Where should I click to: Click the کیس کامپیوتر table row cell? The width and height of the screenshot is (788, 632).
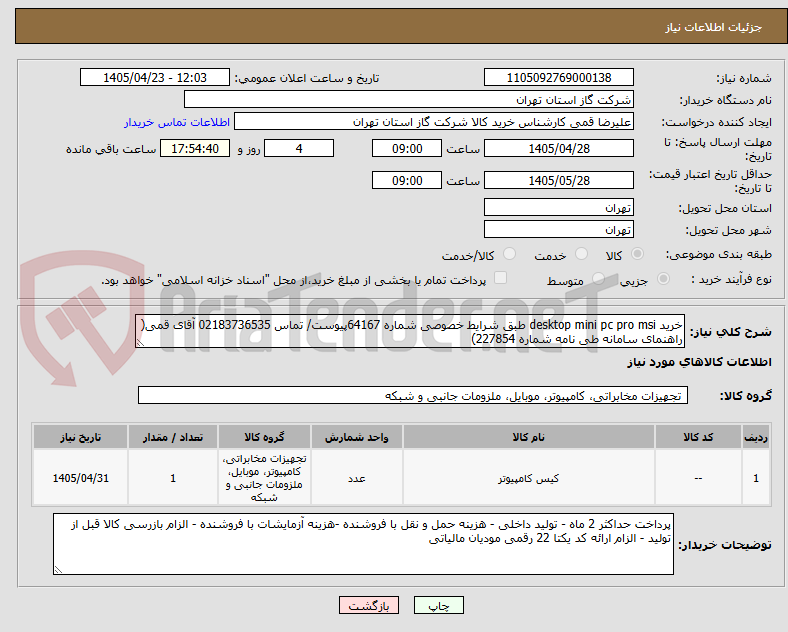coord(528,478)
